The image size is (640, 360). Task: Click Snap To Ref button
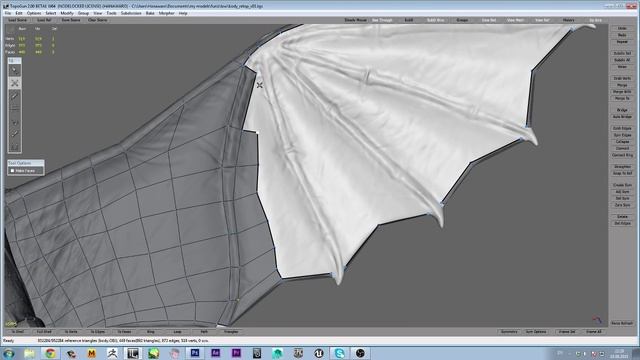(622, 173)
